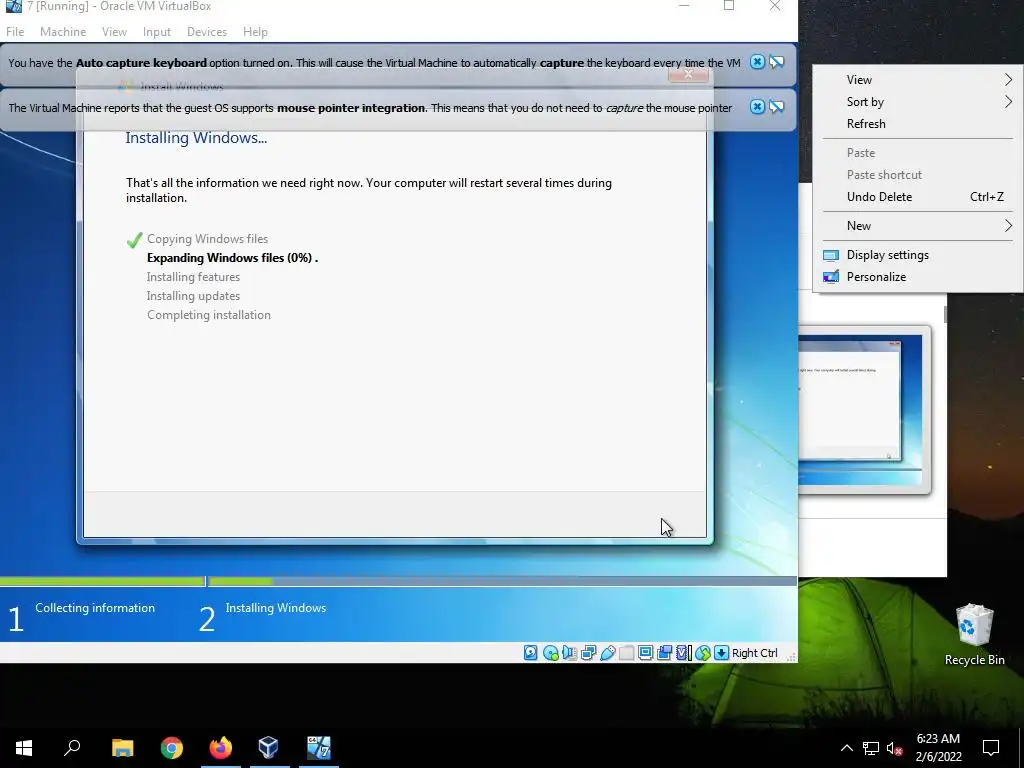
Task: Click the mouse integration status icon
Action: click(703, 652)
